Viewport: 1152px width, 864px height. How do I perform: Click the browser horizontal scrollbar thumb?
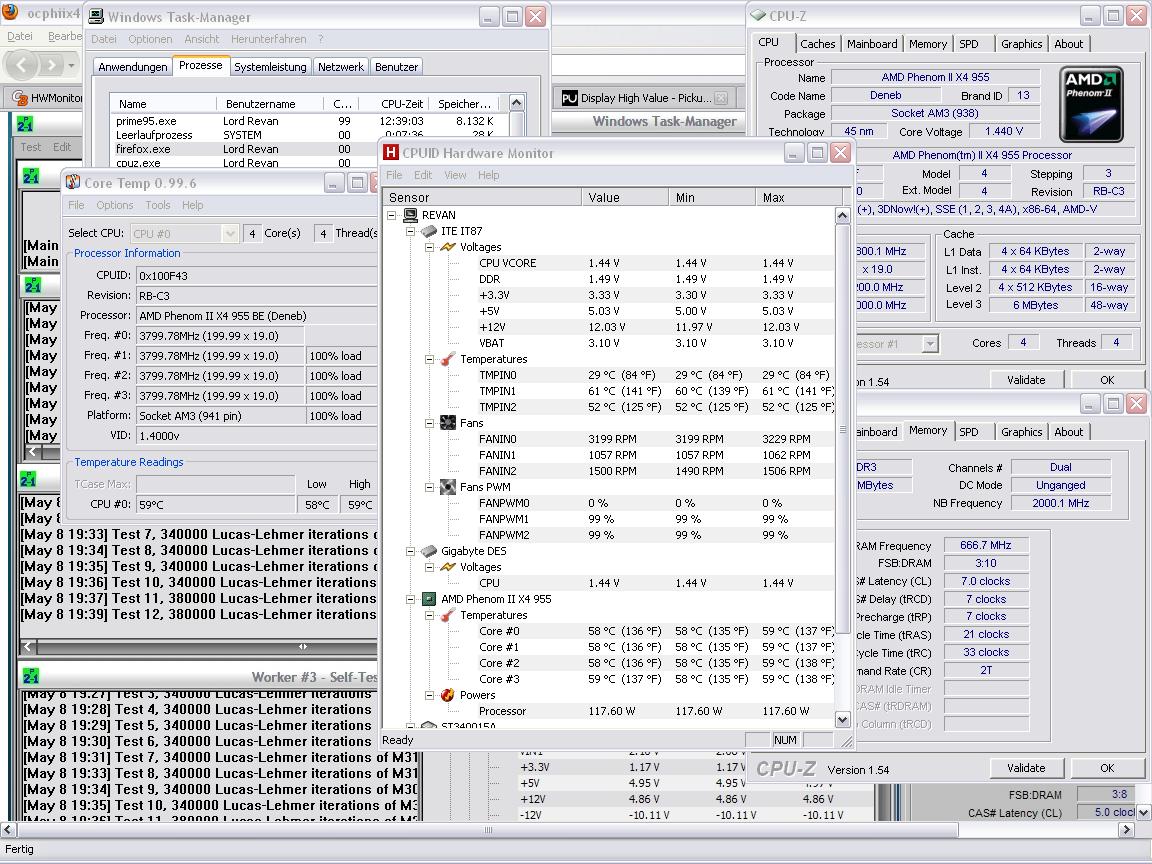(489, 830)
